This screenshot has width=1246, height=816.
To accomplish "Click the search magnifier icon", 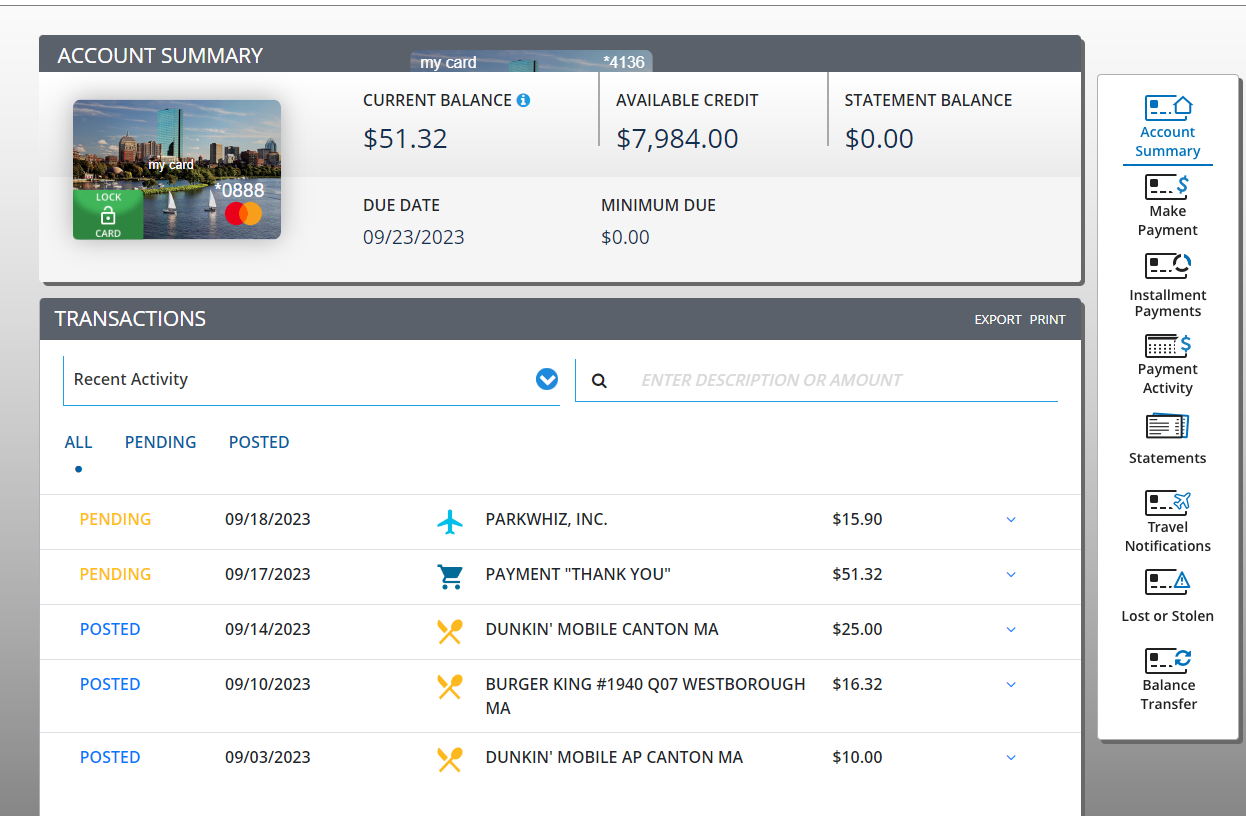I will (599, 381).
